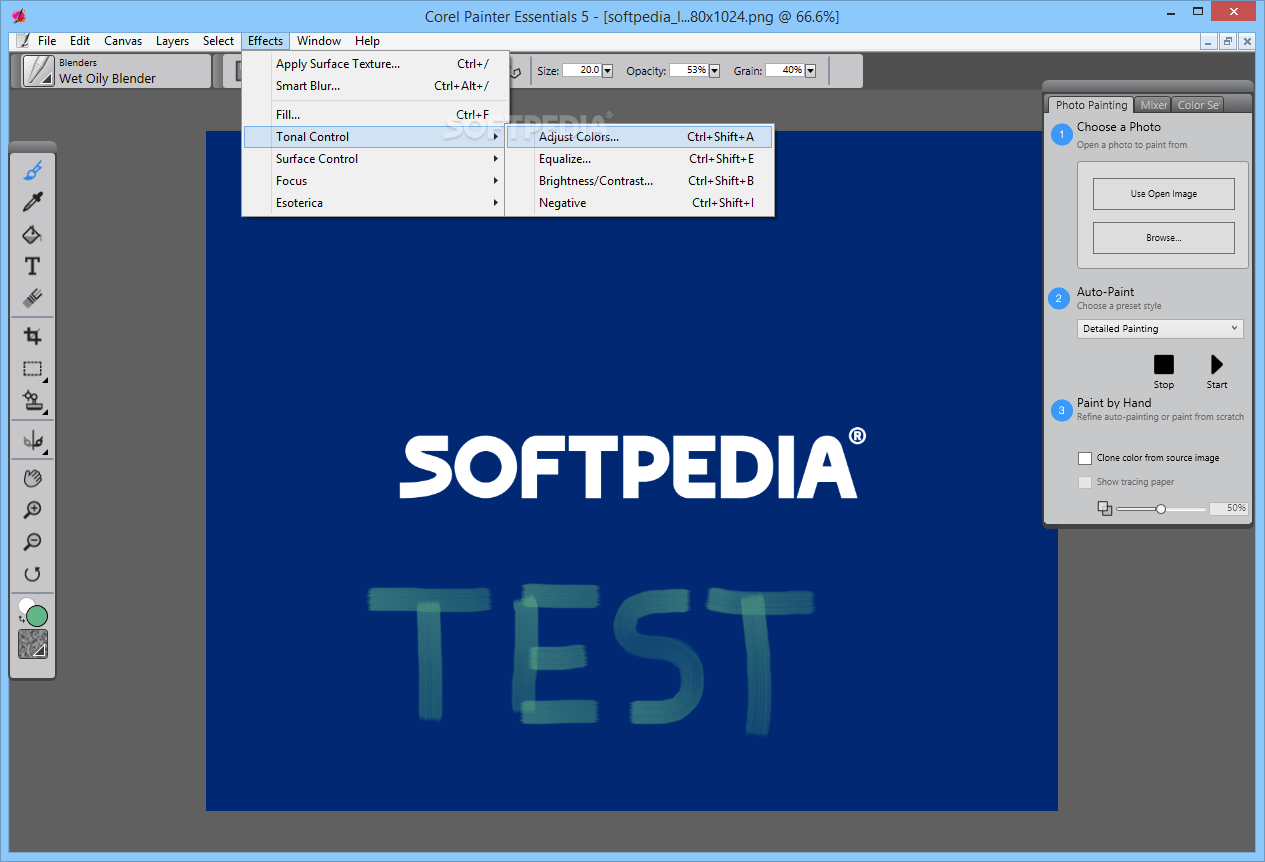Pick the Paint Bucket tool
The image size is (1265, 862).
point(33,233)
